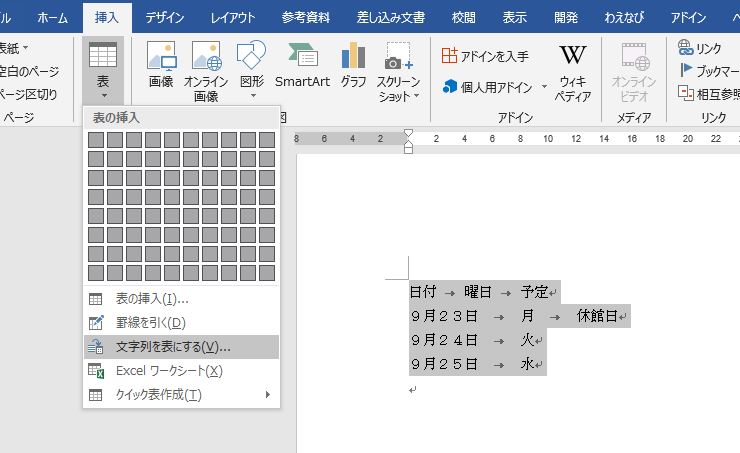Click アドインを入手 (Get Add-ins)

coord(485,56)
